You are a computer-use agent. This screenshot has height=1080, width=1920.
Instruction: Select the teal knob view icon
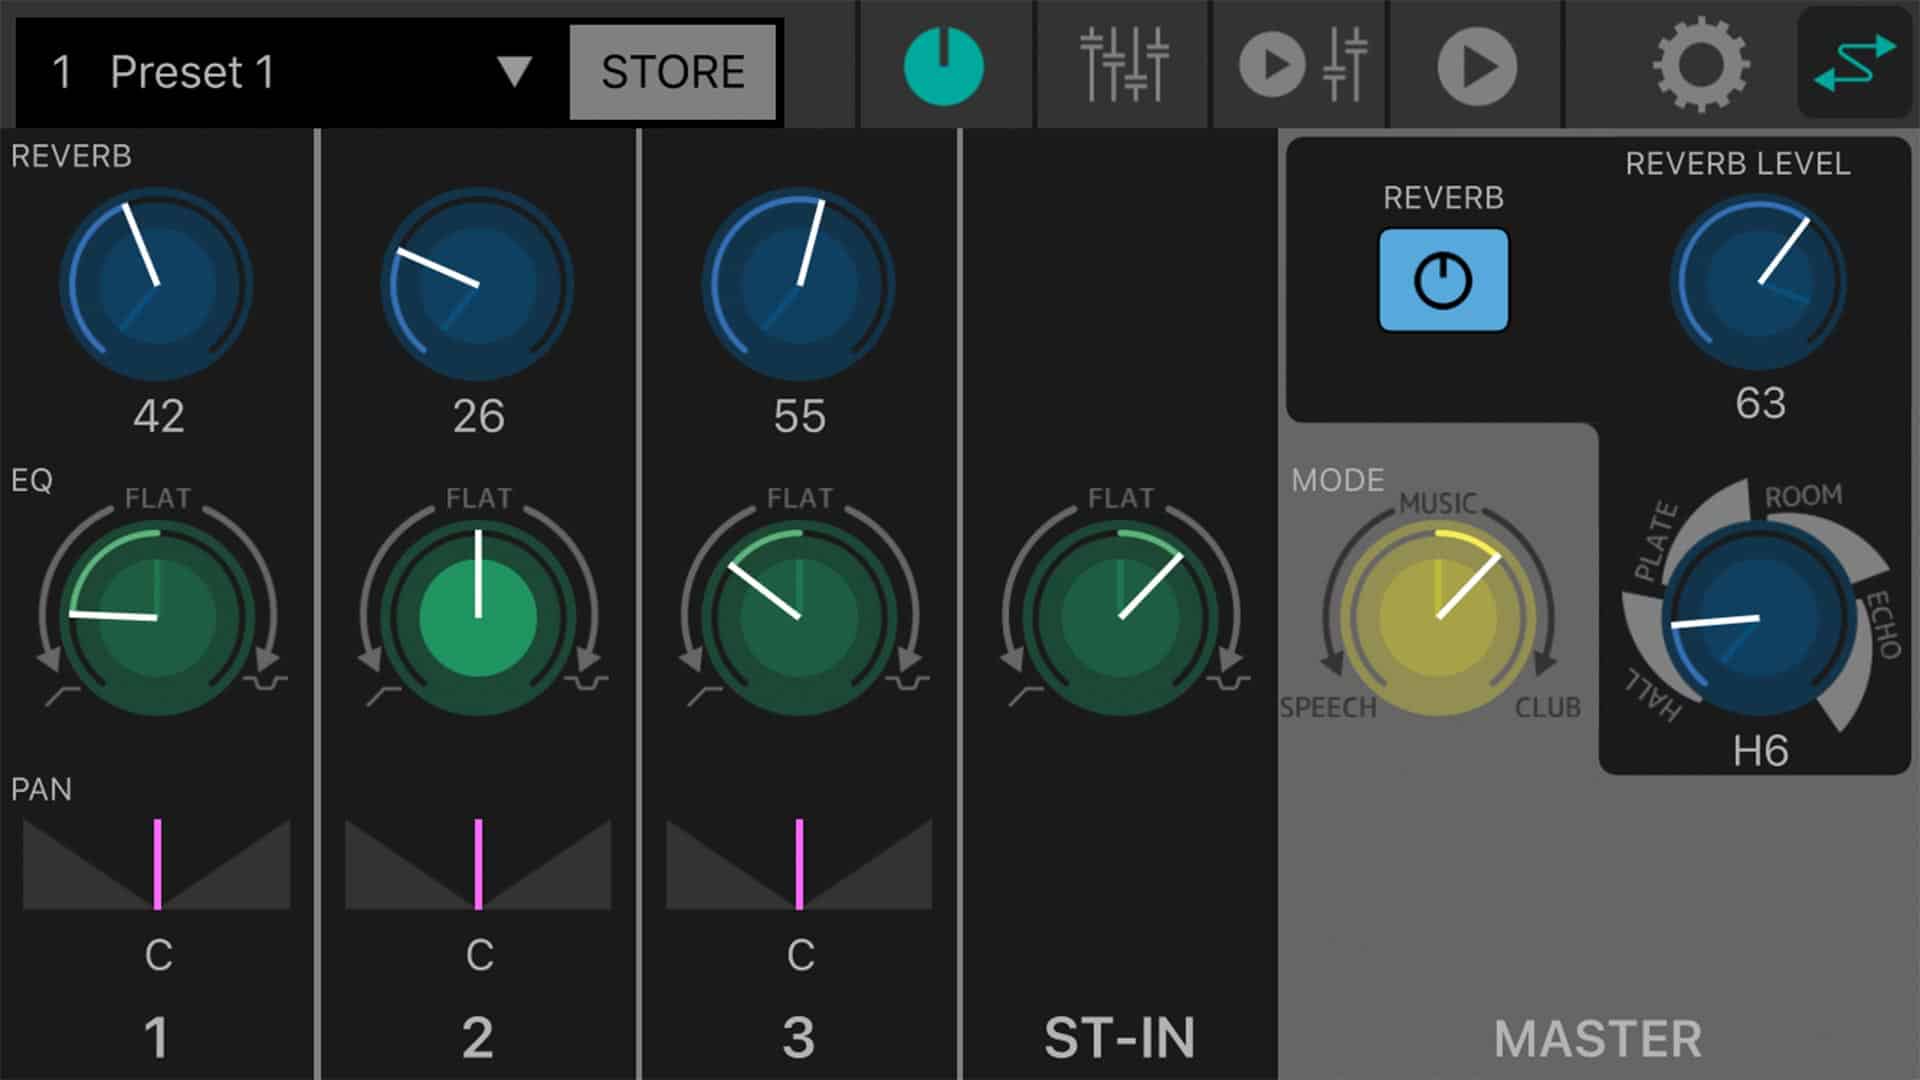coord(943,67)
